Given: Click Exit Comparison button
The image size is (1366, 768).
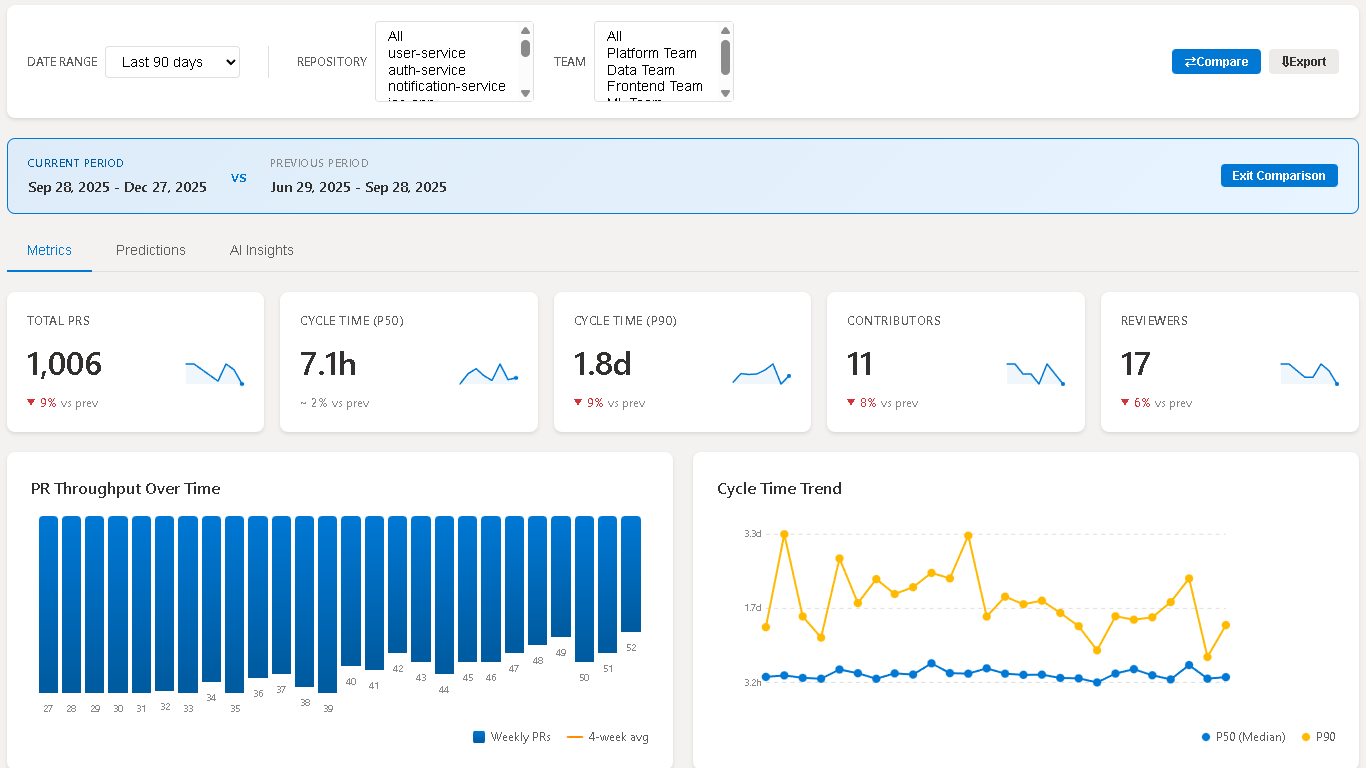Looking at the screenshot, I should tap(1279, 176).
